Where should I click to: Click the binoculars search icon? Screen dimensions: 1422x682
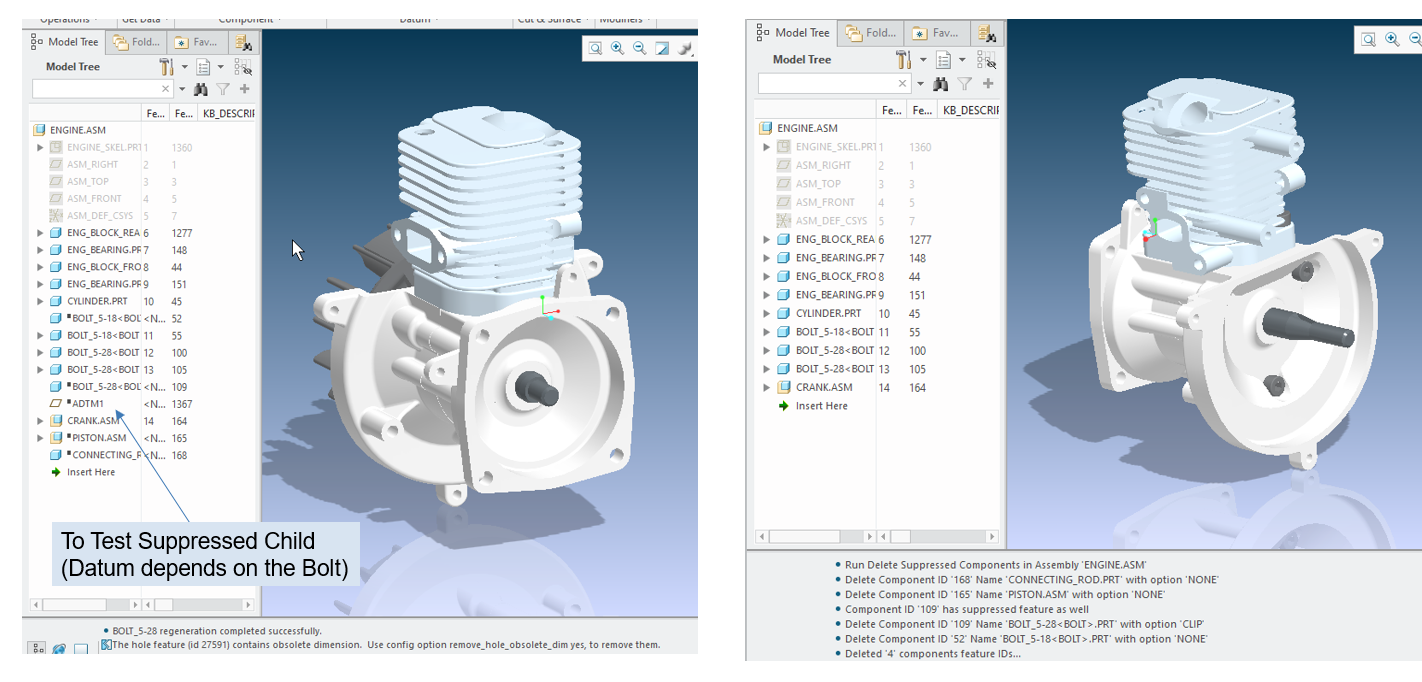coord(201,88)
